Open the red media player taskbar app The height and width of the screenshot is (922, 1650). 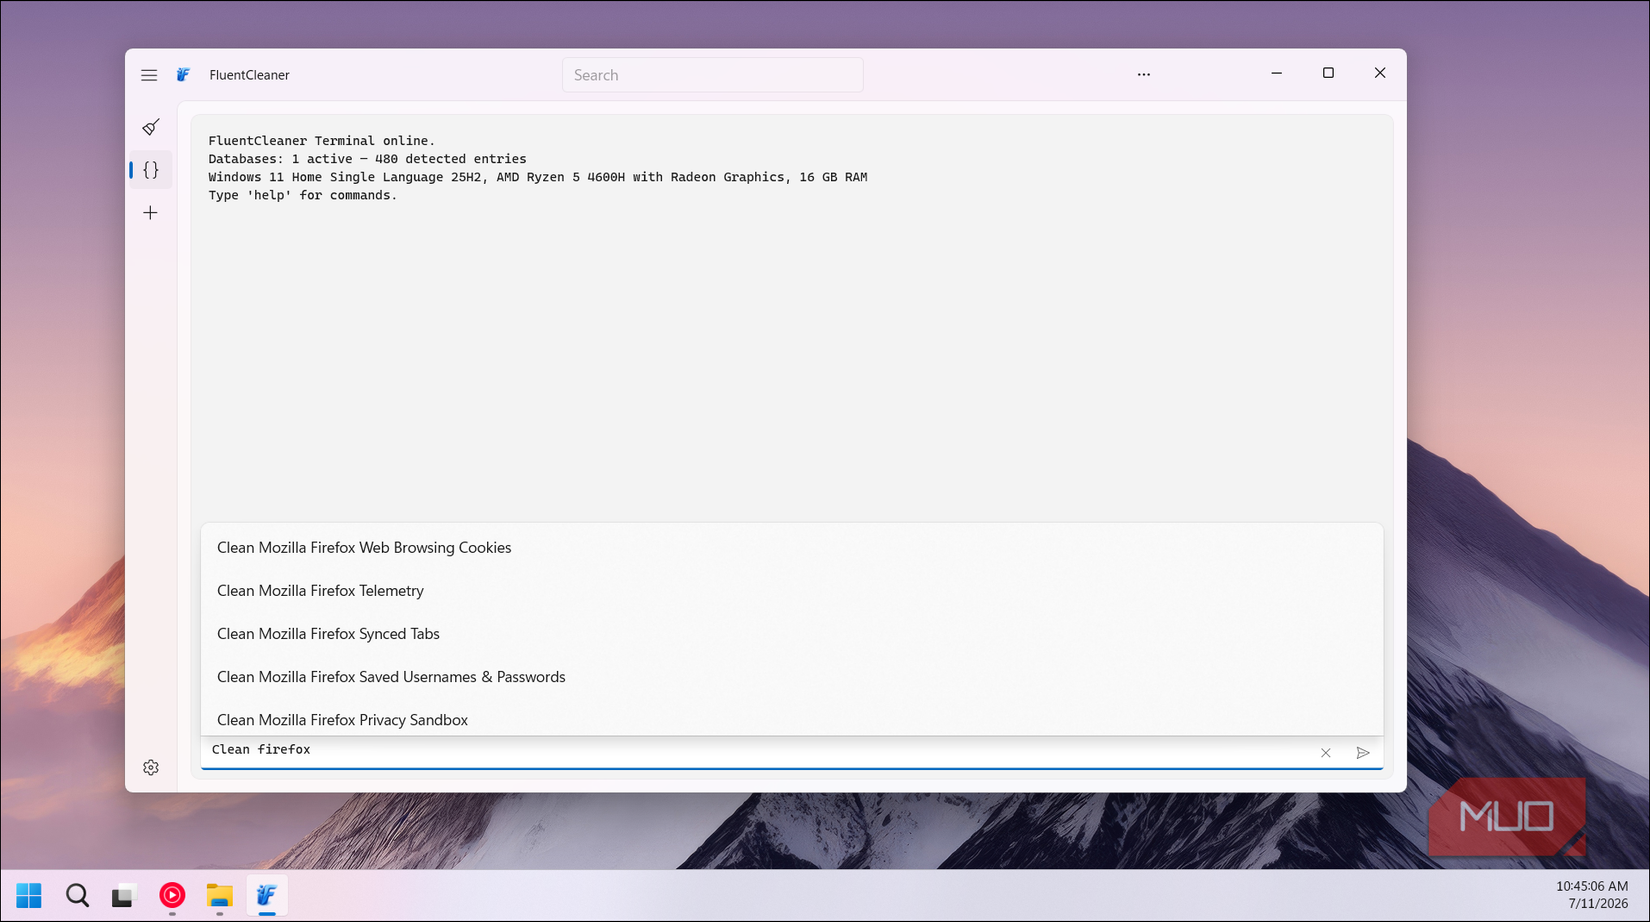click(172, 895)
